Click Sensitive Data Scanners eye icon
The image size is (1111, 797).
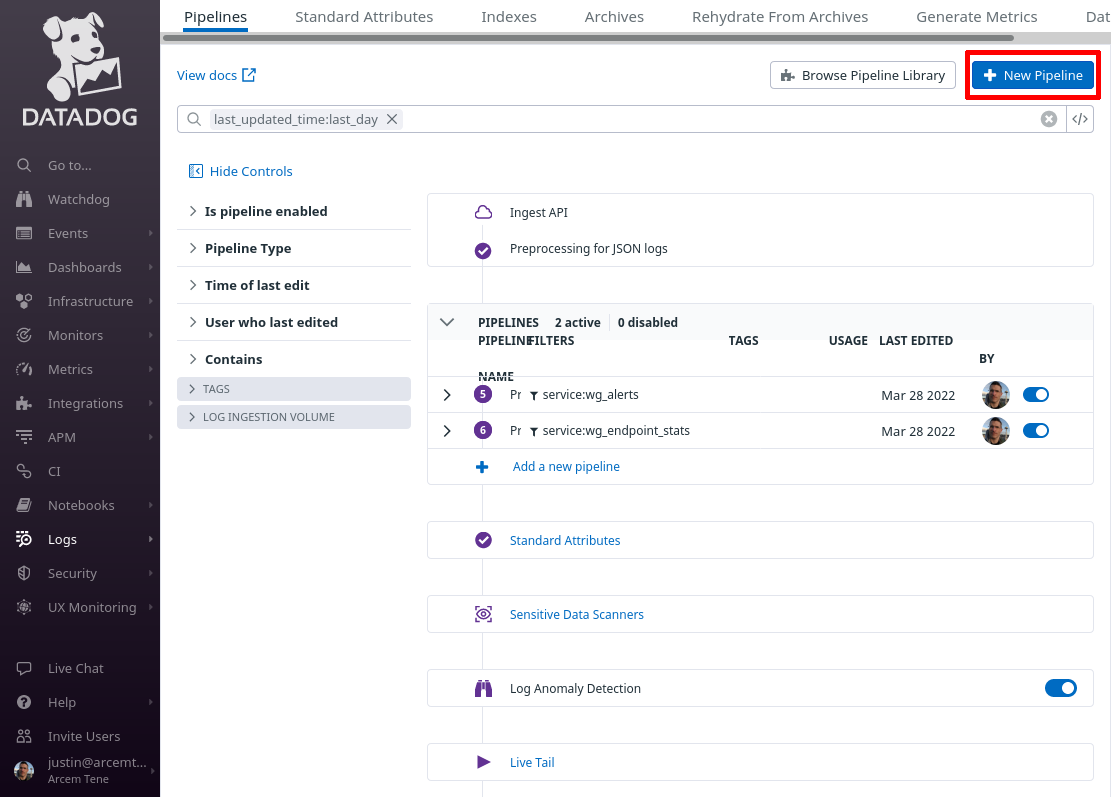coord(483,614)
